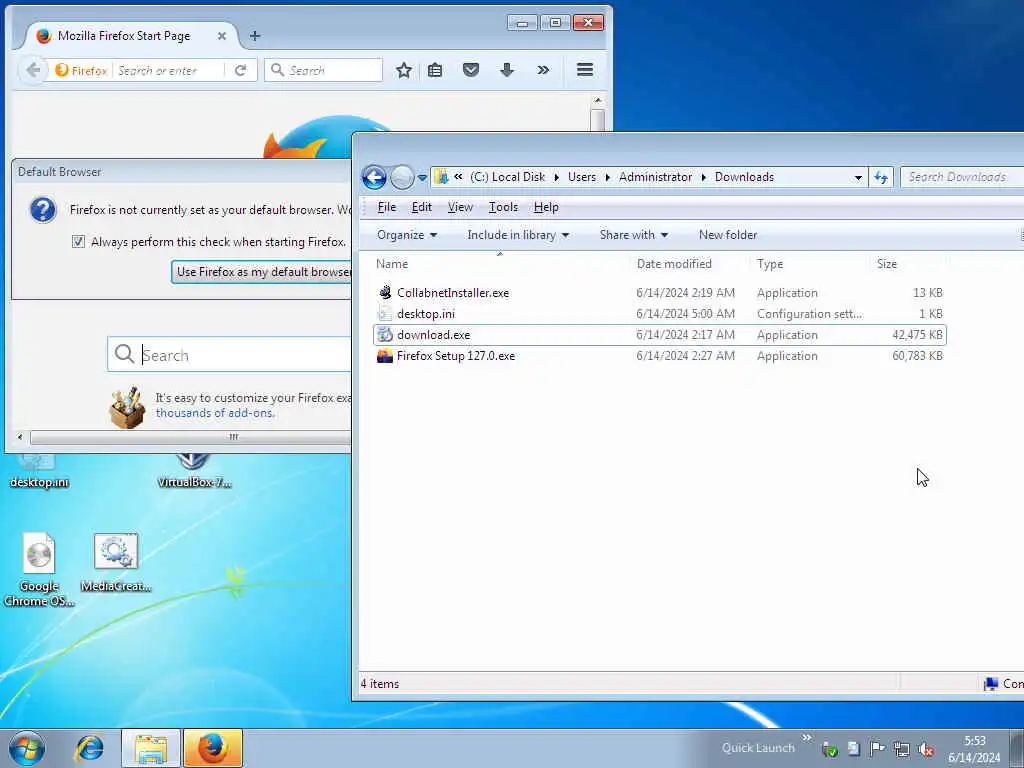Select the MediaCreat... desktop icon
Screen dimensions: 1024x768
click(x=116, y=563)
